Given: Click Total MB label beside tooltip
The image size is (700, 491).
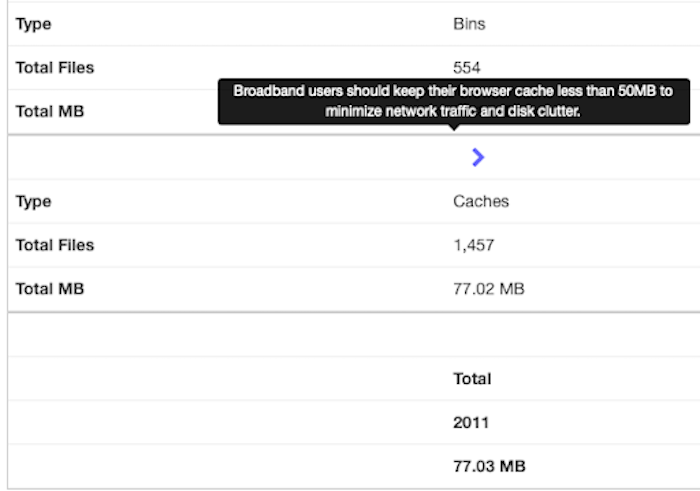Looking at the screenshot, I should (x=50, y=111).
